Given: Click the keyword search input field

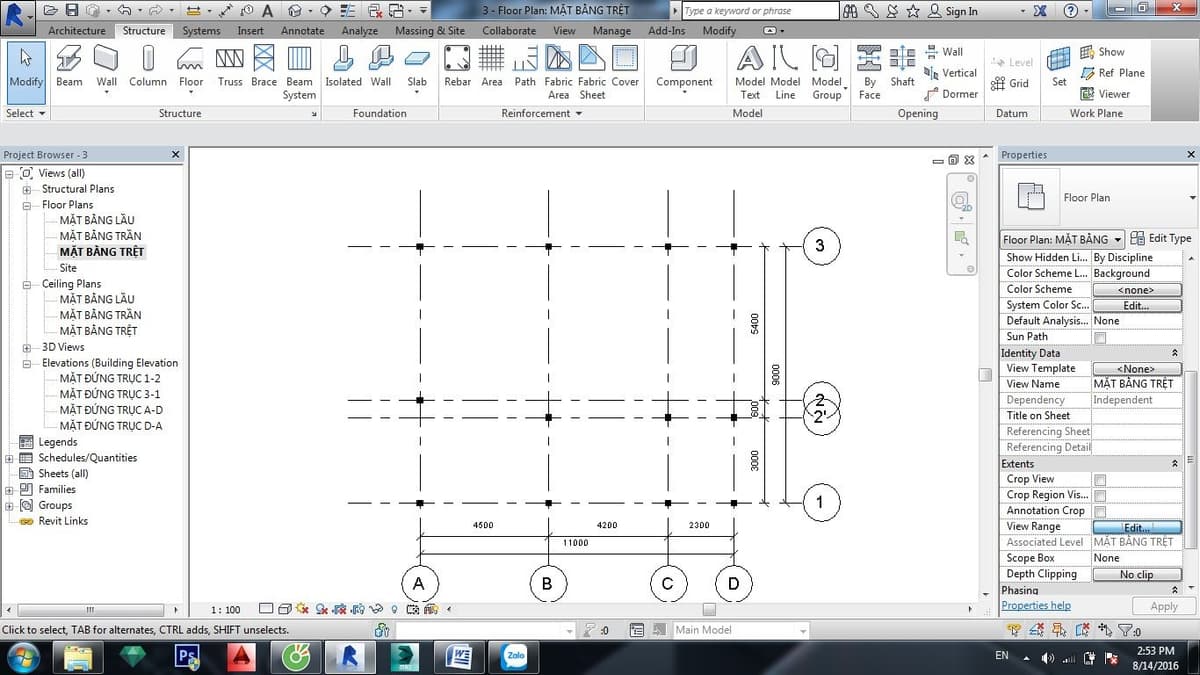Looking at the screenshot, I should click(x=761, y=11).
